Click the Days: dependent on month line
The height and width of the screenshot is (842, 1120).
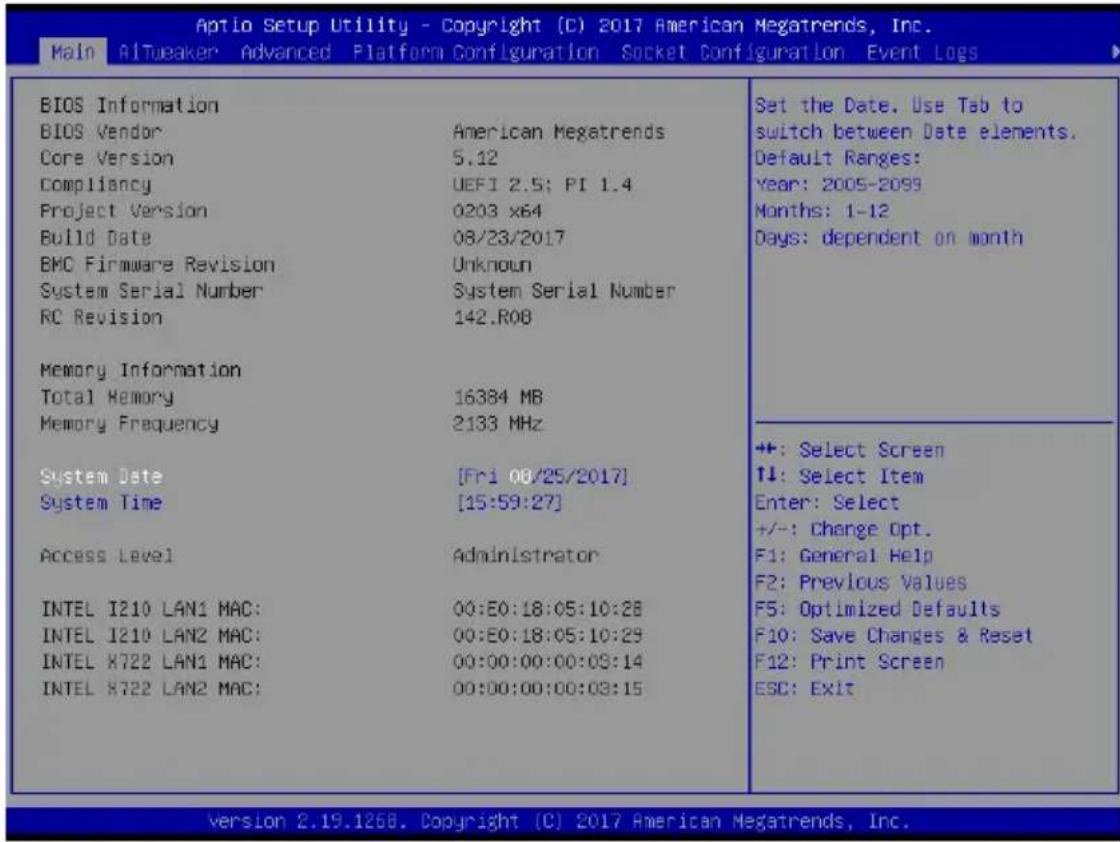889,238
